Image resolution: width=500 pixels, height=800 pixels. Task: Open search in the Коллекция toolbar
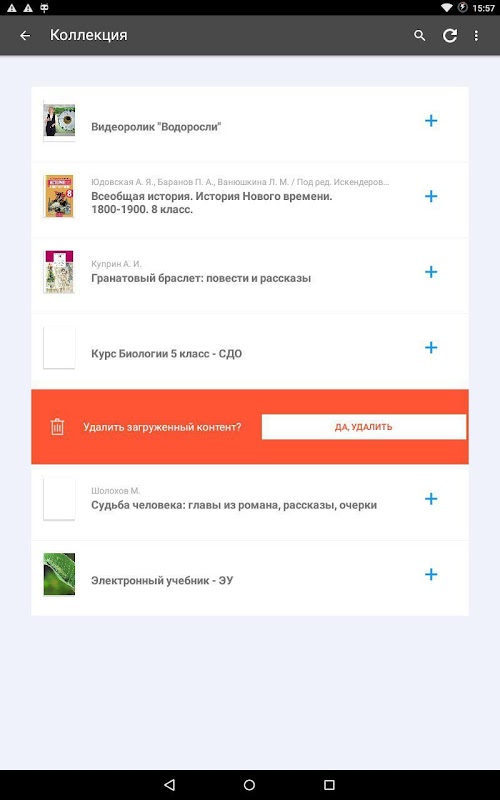coord(419,35)
